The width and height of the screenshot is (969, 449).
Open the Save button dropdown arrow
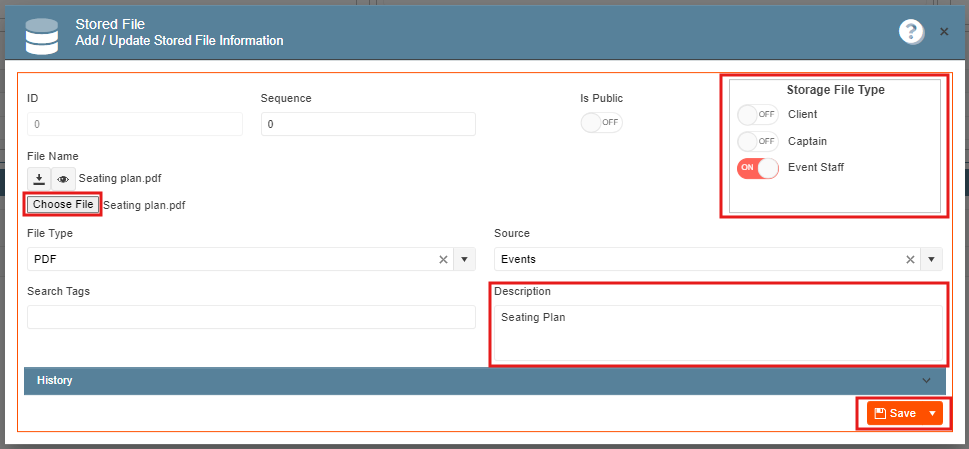(x=933, y=413)
